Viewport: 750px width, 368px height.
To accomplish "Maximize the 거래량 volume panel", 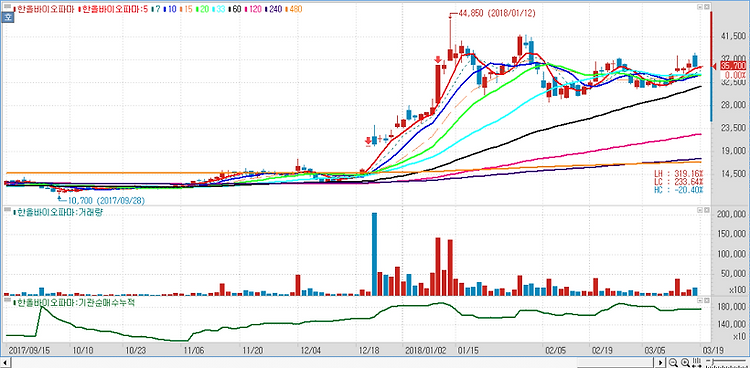I will coord(706,210).
